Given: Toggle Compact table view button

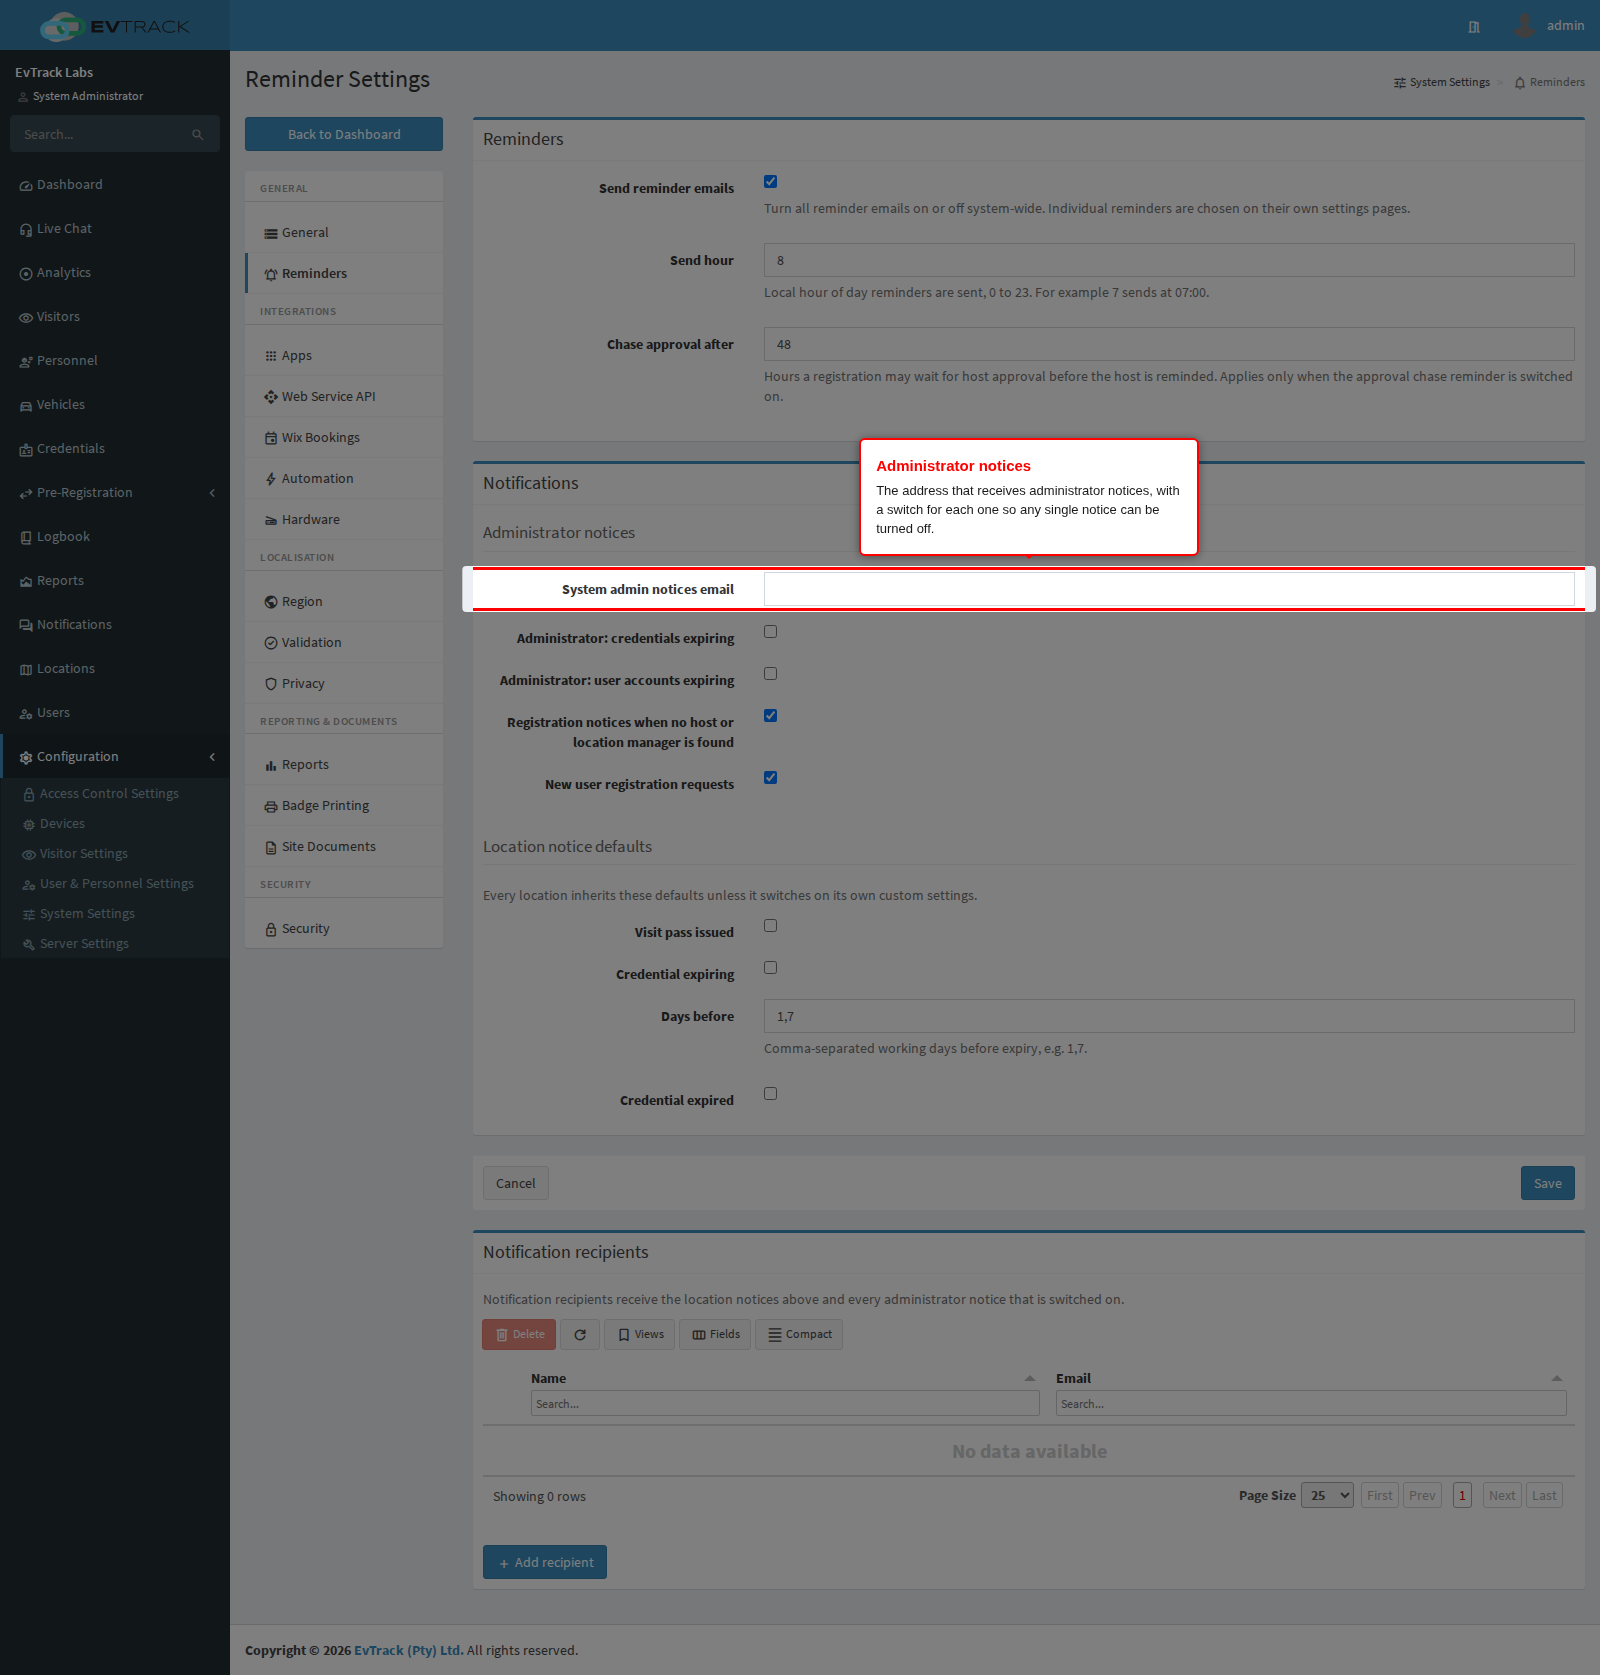Looking at the screenshot, I should pyautogui.click(x=799, y=1334).
